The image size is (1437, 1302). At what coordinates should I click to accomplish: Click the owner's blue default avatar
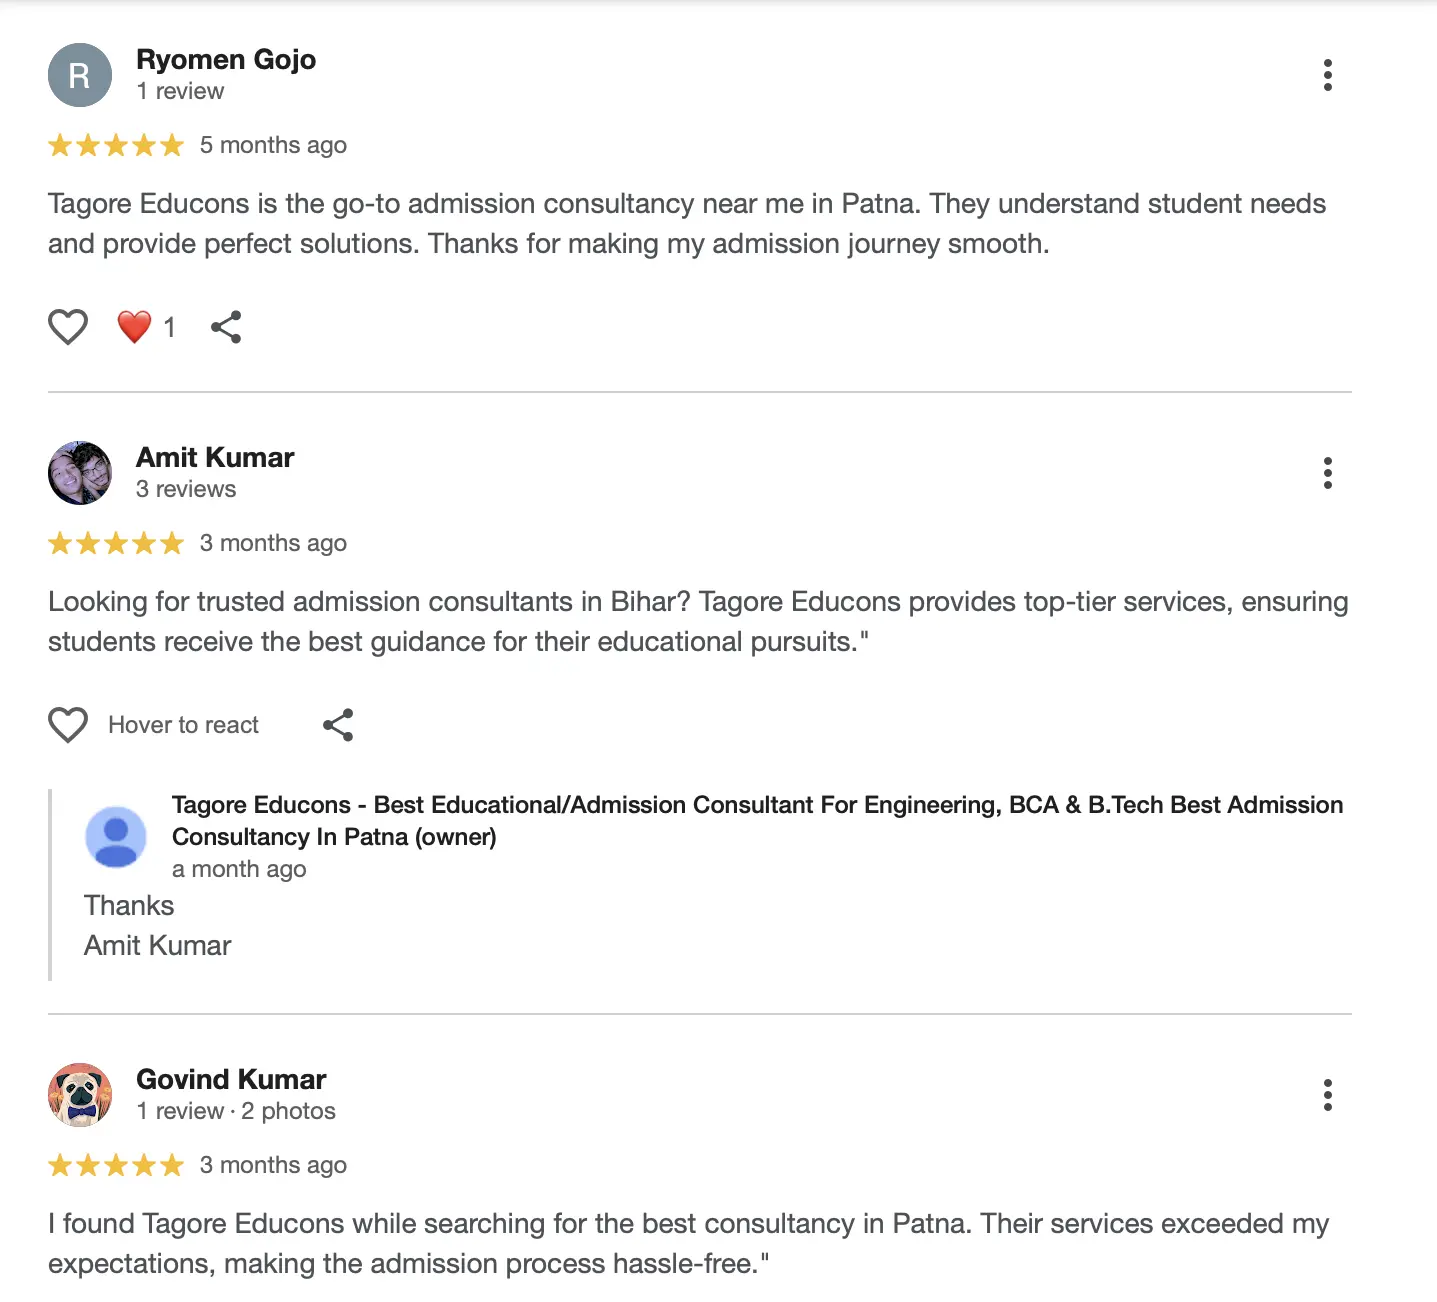click(x=116, y=837)
